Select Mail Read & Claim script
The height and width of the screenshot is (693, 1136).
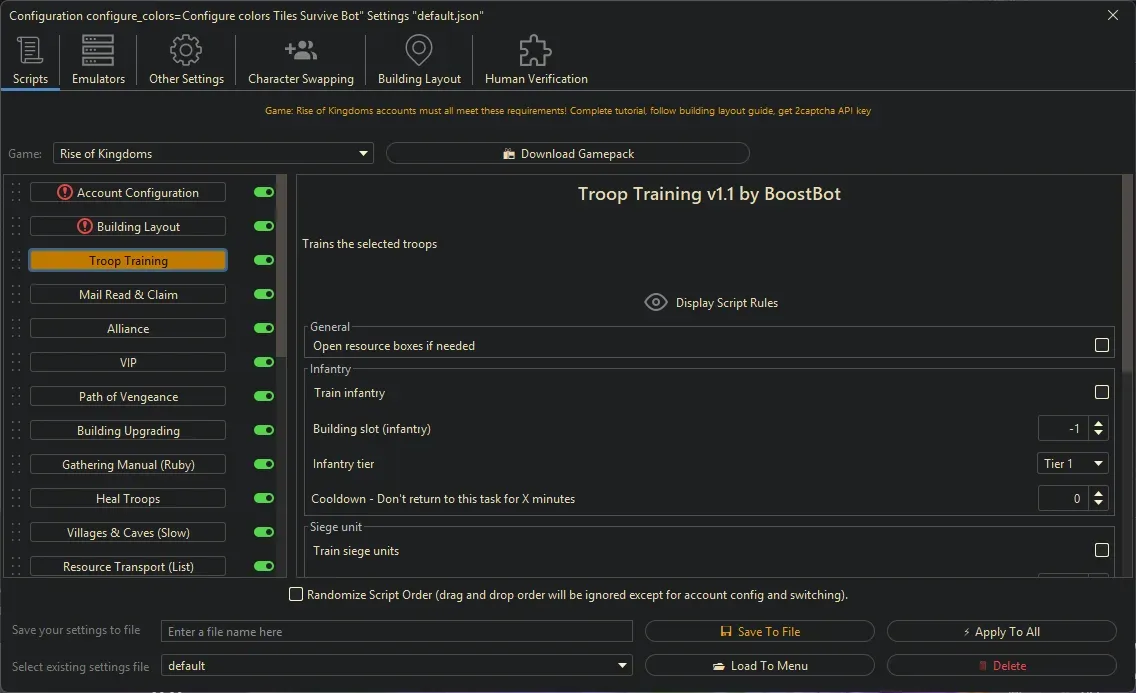(128, 295)
